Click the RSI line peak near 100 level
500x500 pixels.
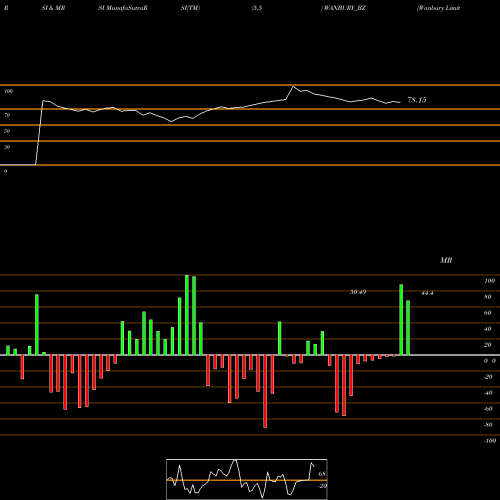[293, 87]
